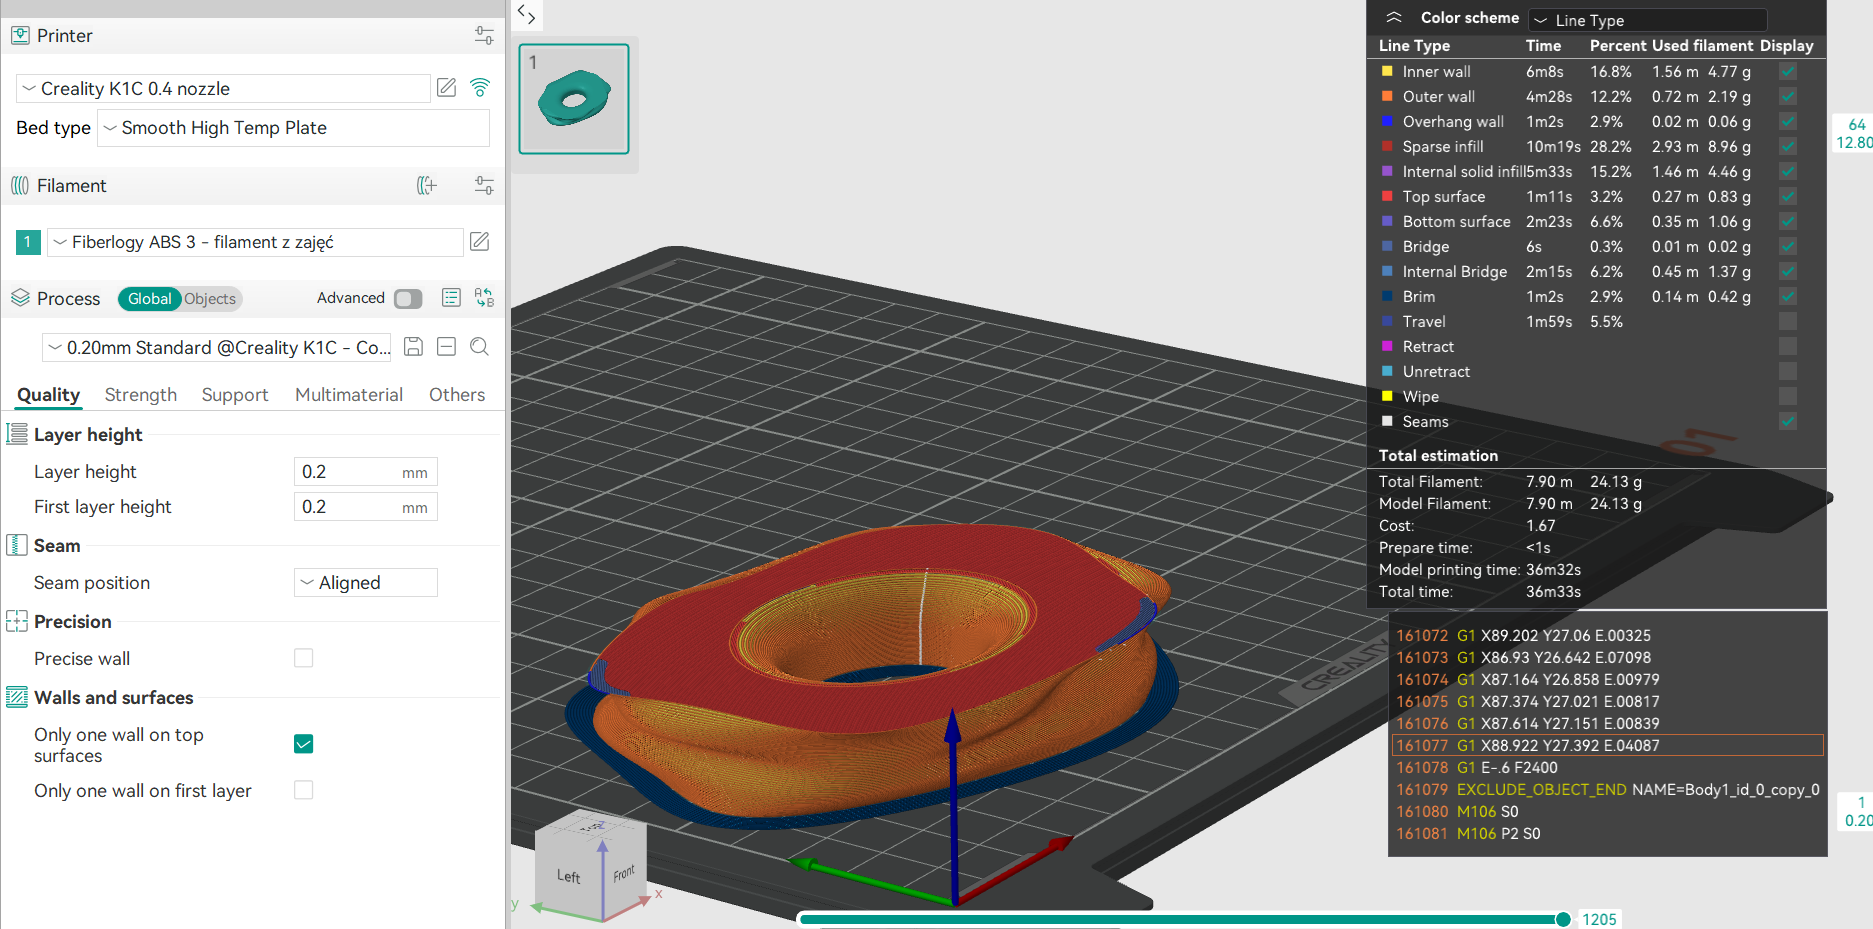Select the Objects process scope button
This screenshot has height=929, width=1873.
pos(210,299)
